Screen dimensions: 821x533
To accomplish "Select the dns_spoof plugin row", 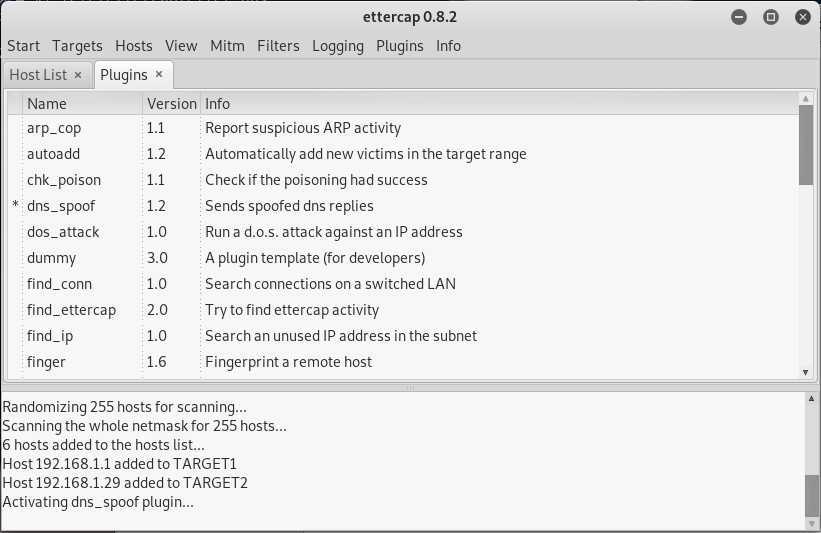I will (59, 206).
